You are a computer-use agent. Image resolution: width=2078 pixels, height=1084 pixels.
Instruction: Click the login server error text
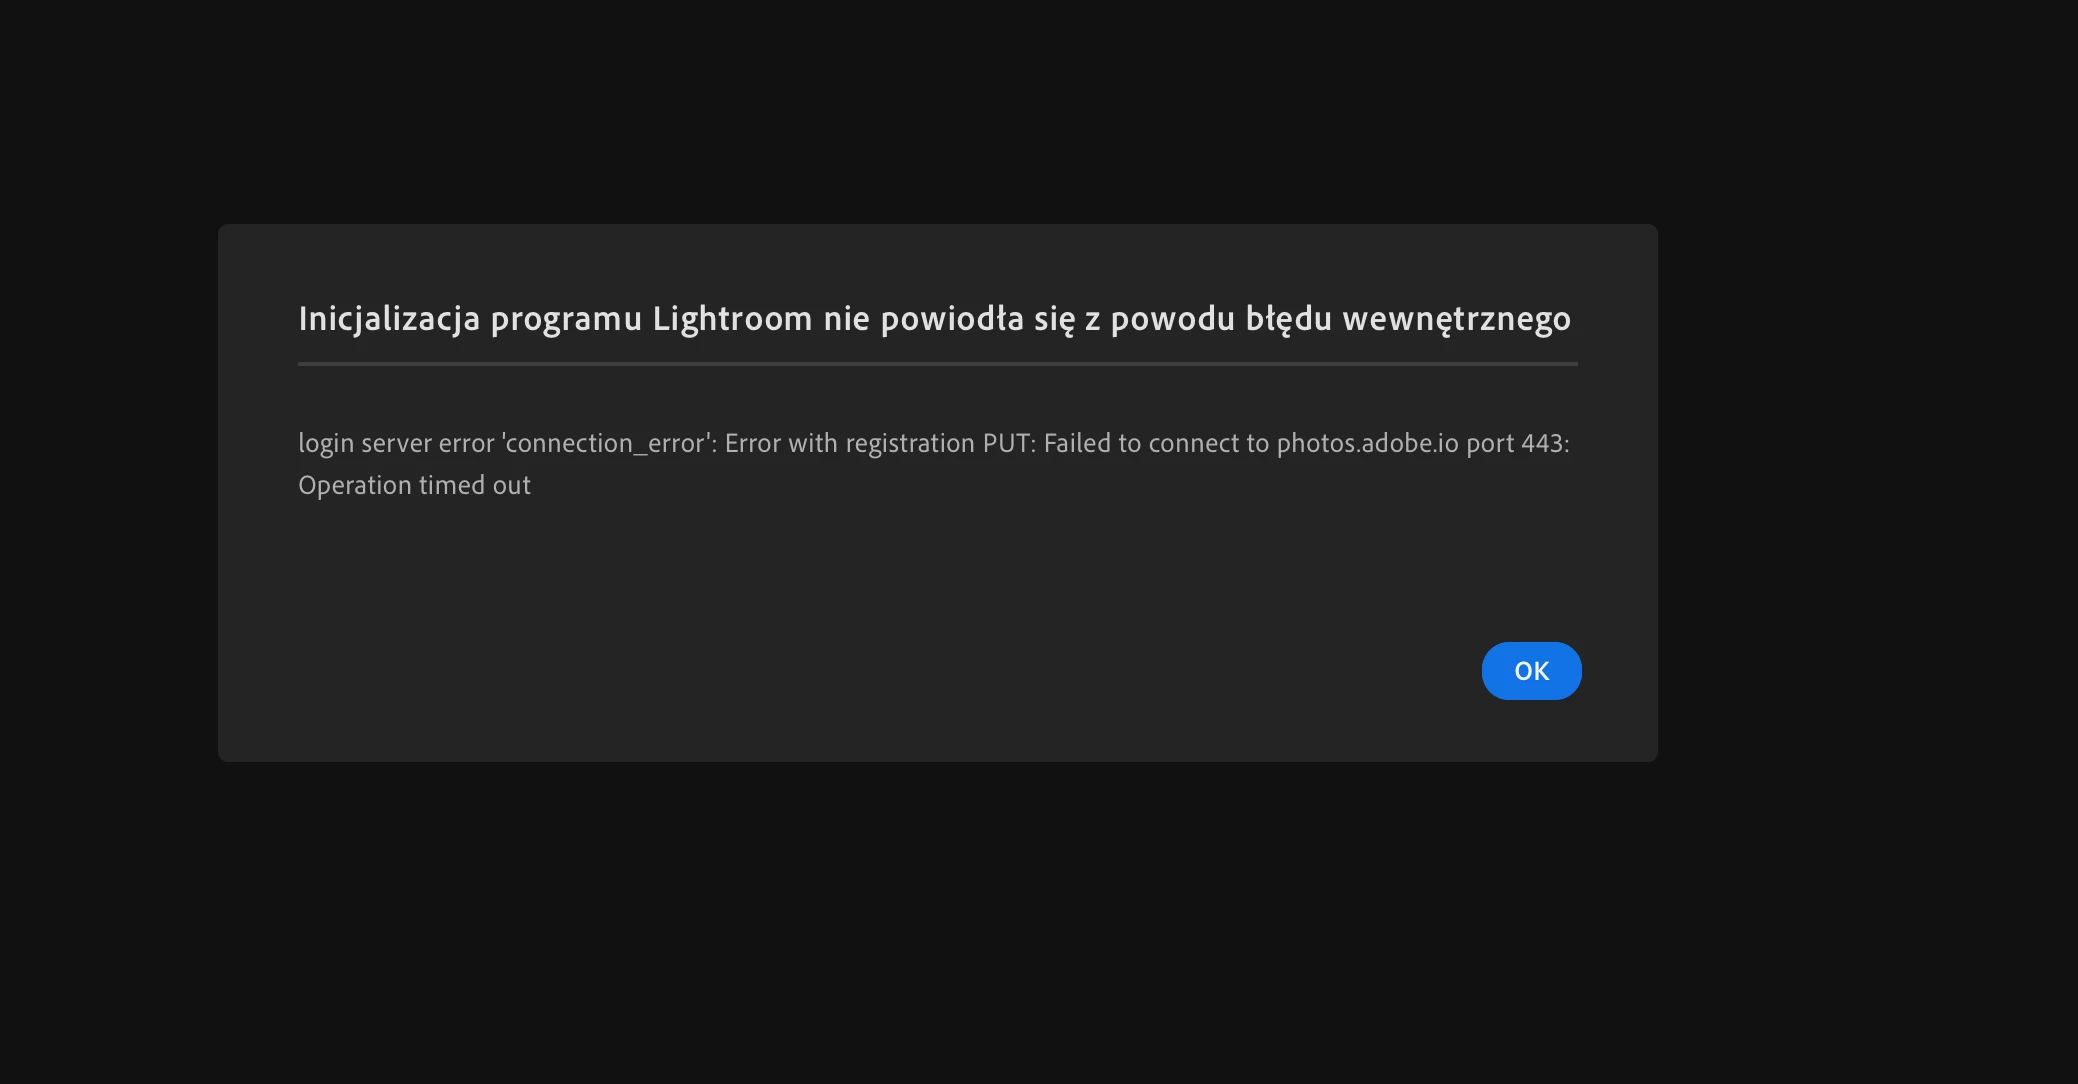pos(396,443)
